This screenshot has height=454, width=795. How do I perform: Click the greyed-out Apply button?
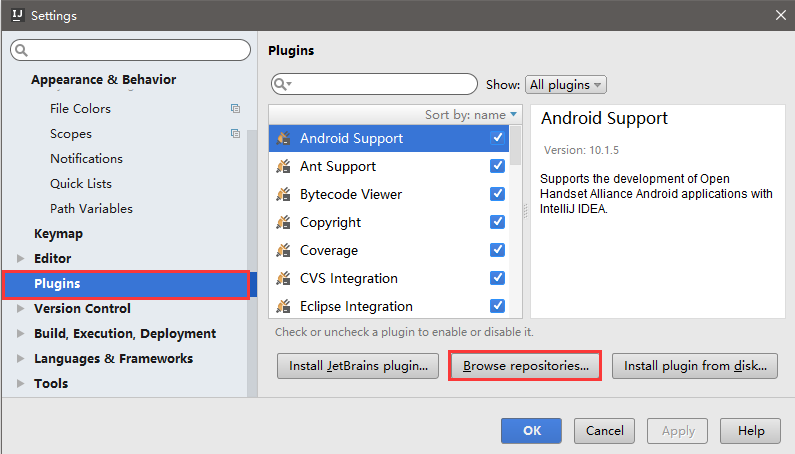click(x=677, y=431)
